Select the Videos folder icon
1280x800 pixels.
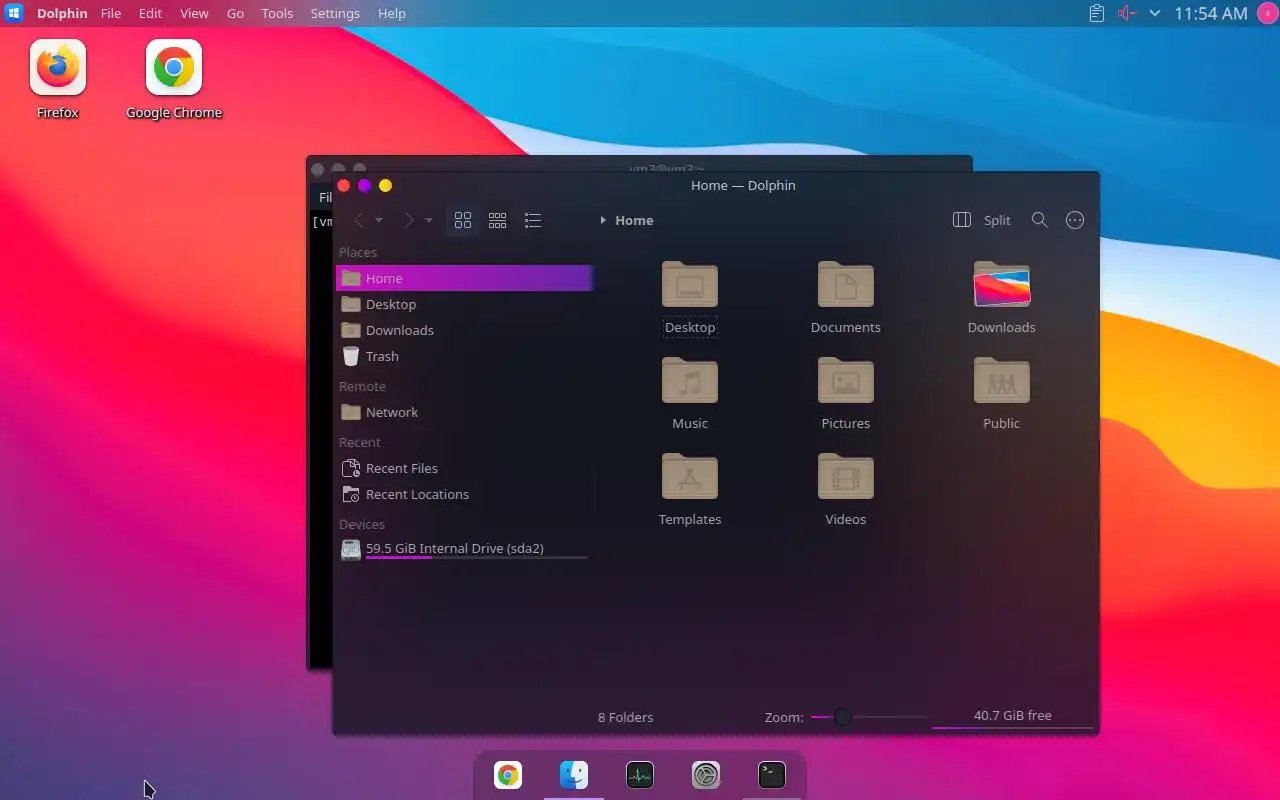click(846, 477)
